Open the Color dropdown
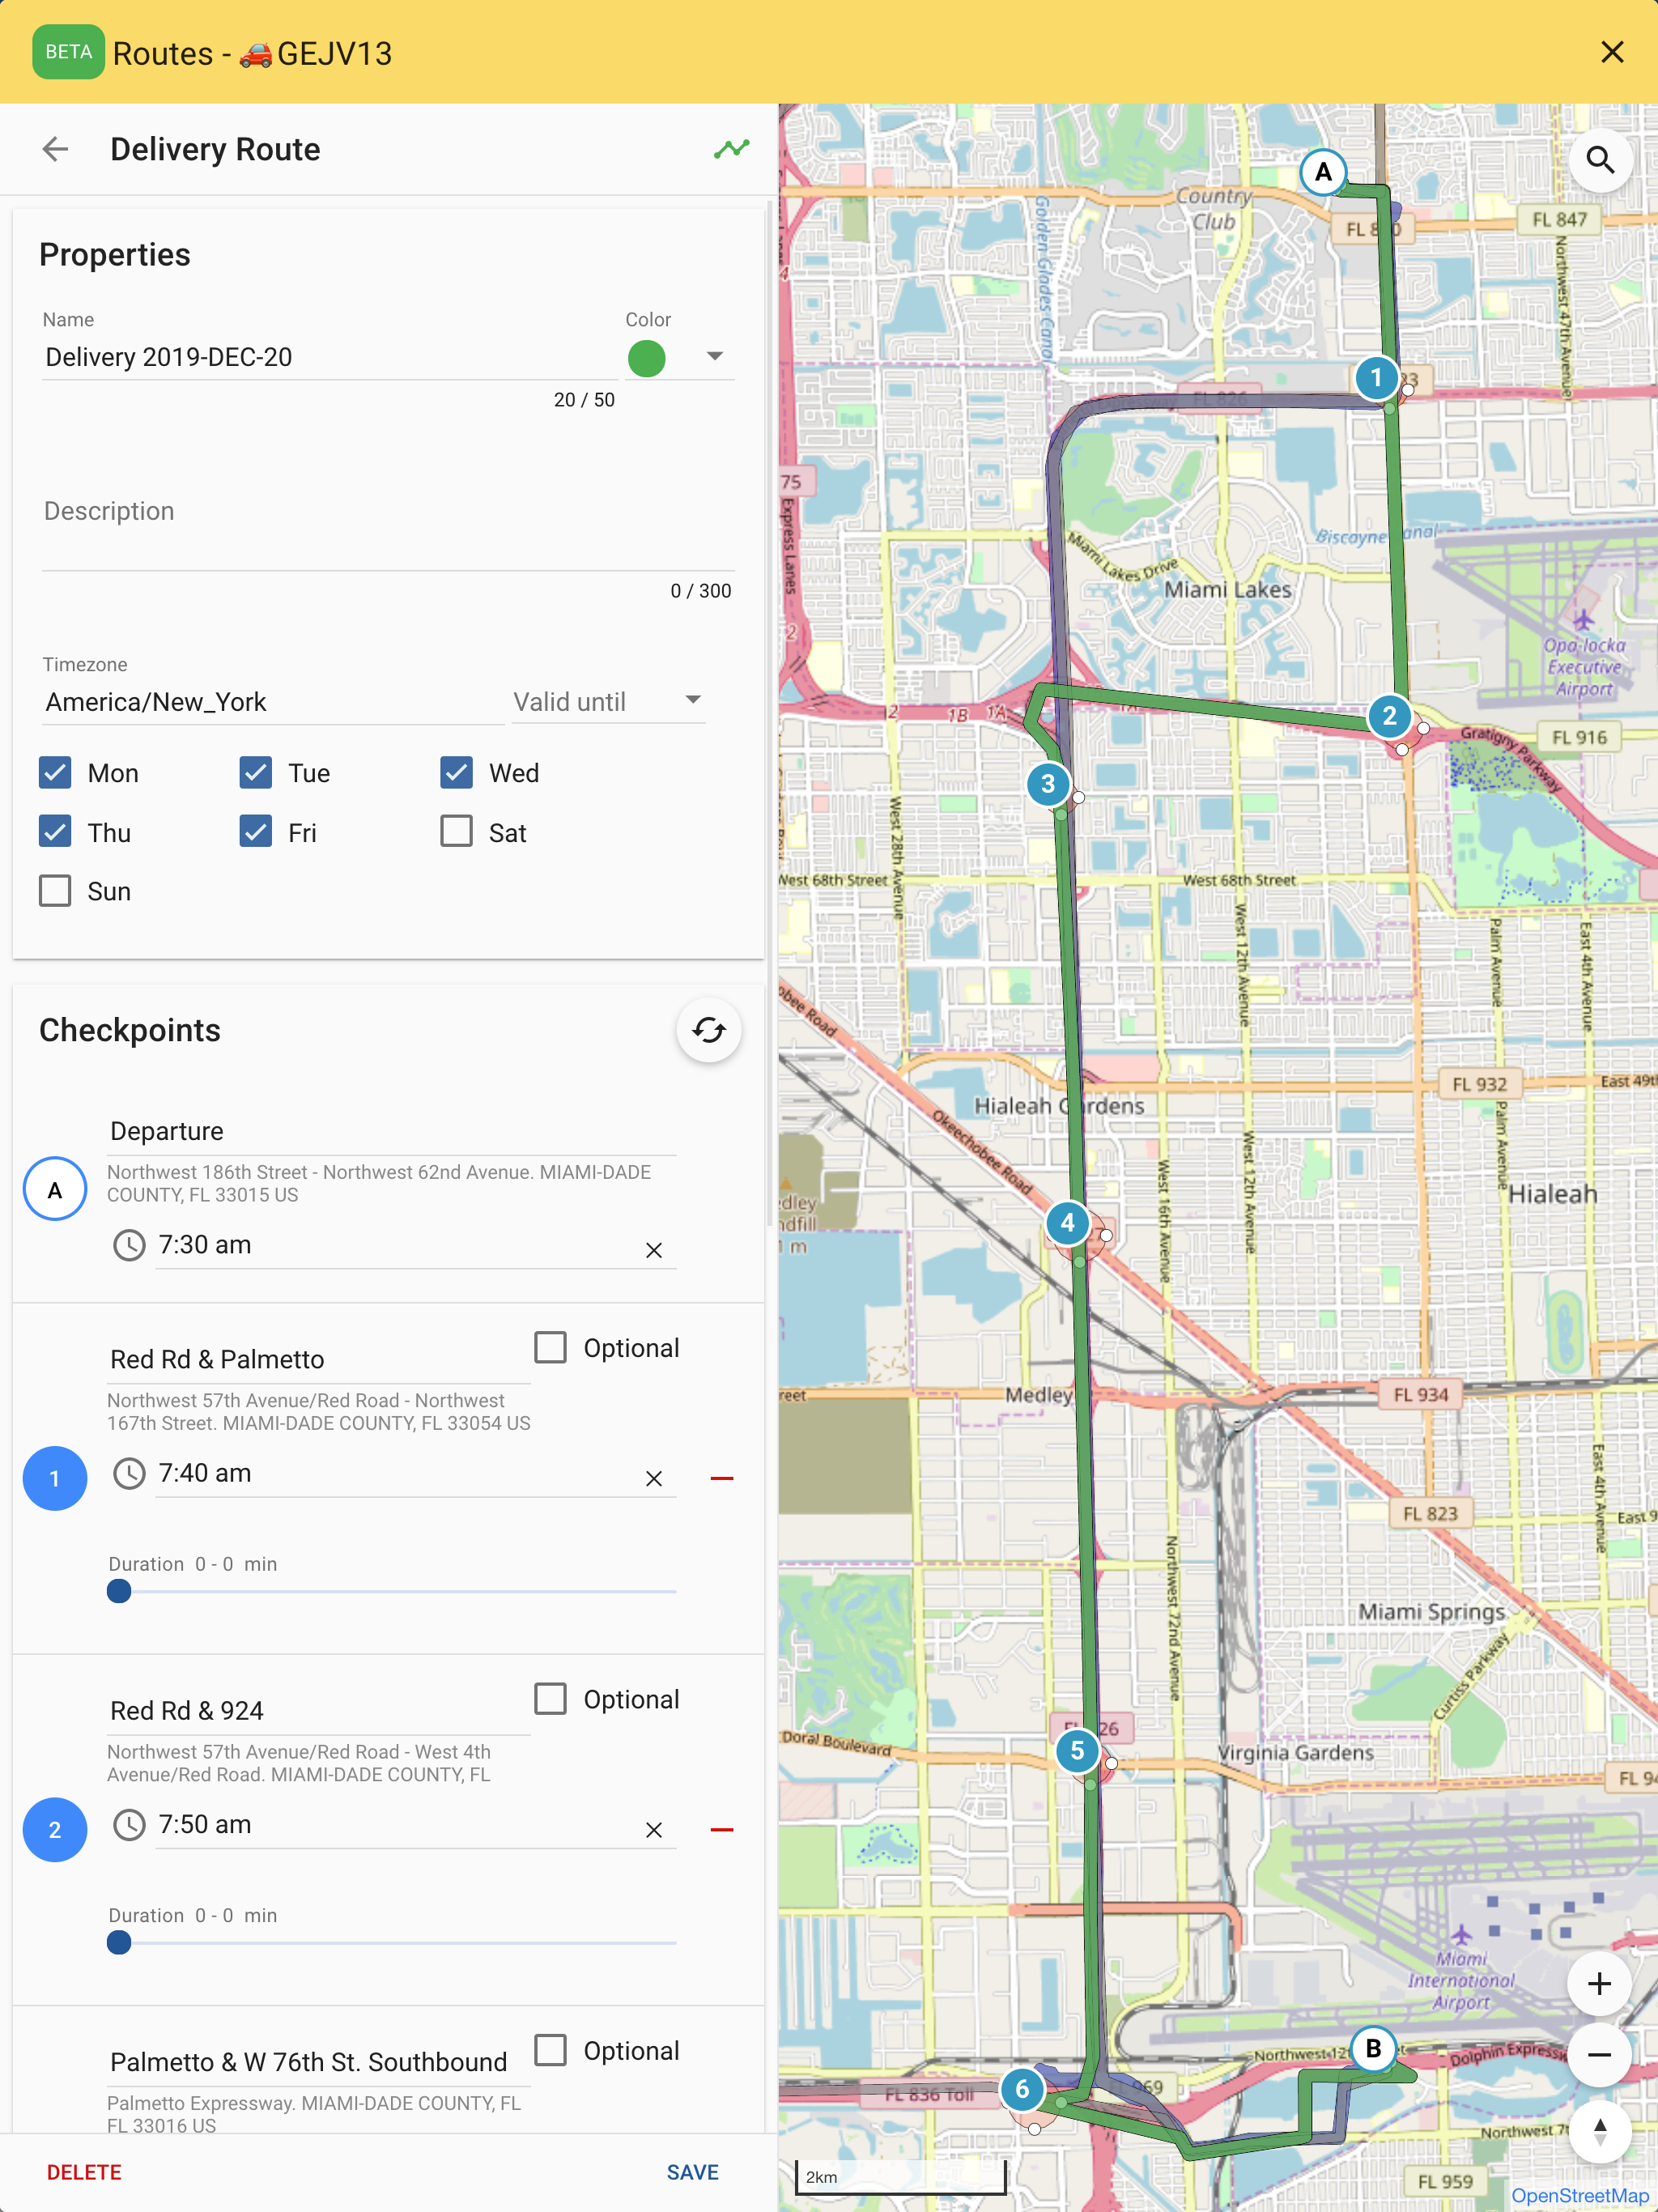Viewport: 1658px width, 2212px height. (x=714, y=356)
